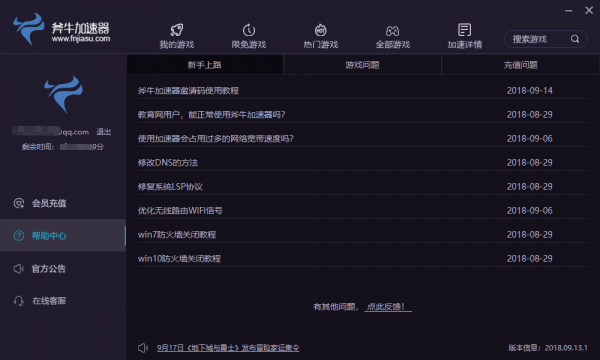The width and height of the screenshot is (600, 360).
Task: Open 全部游戏 gamepad icon
Action: (393, 30)
